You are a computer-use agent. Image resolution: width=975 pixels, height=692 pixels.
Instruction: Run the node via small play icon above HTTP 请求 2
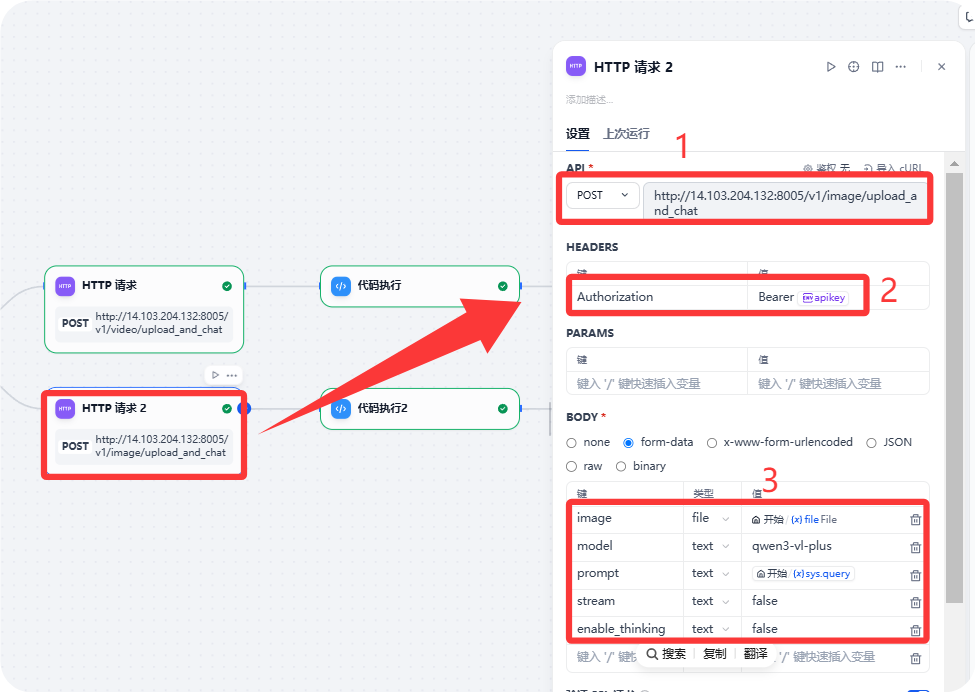click(215, 375)
